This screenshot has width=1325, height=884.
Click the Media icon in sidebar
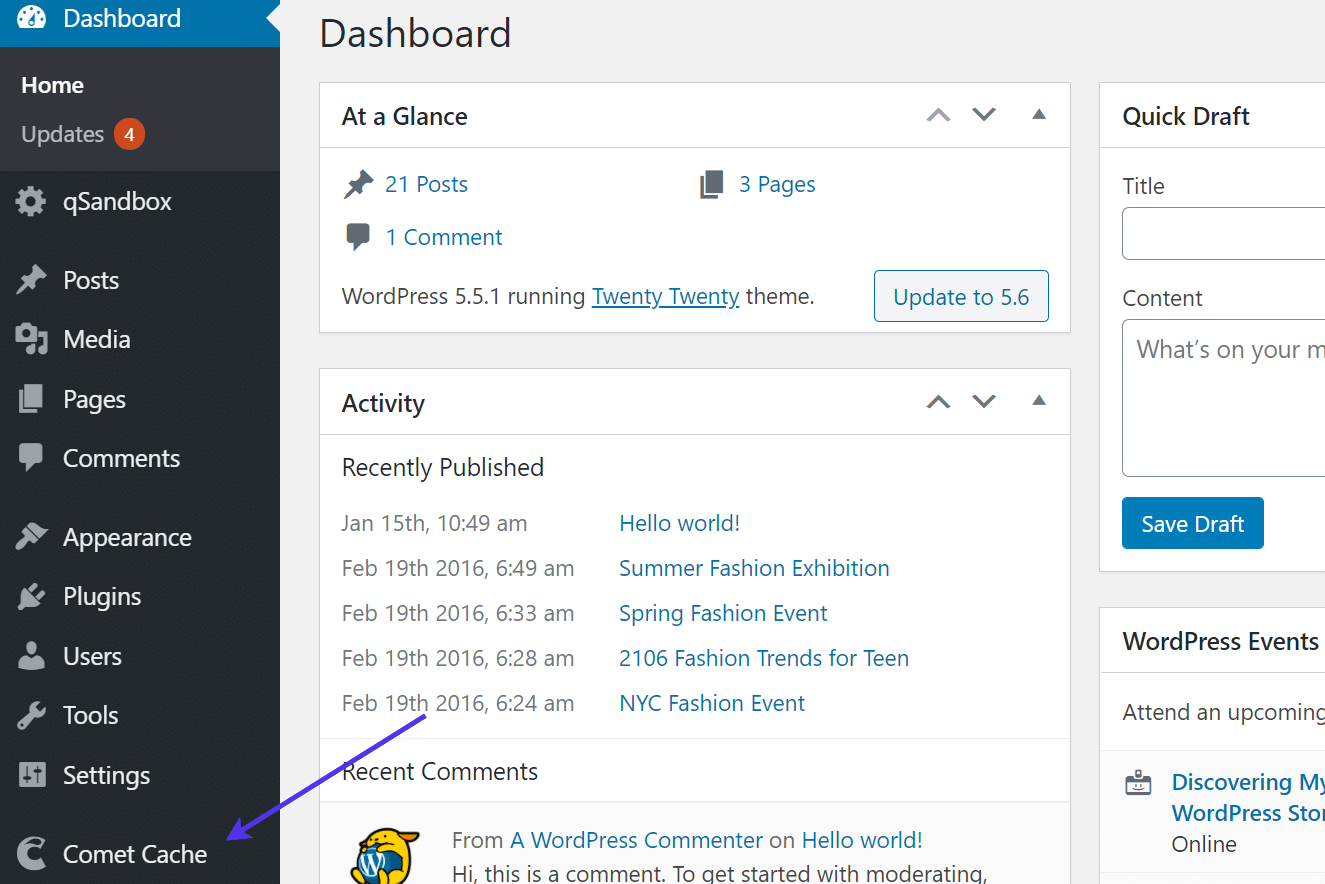pyautogui.click(x=31, y=340)
